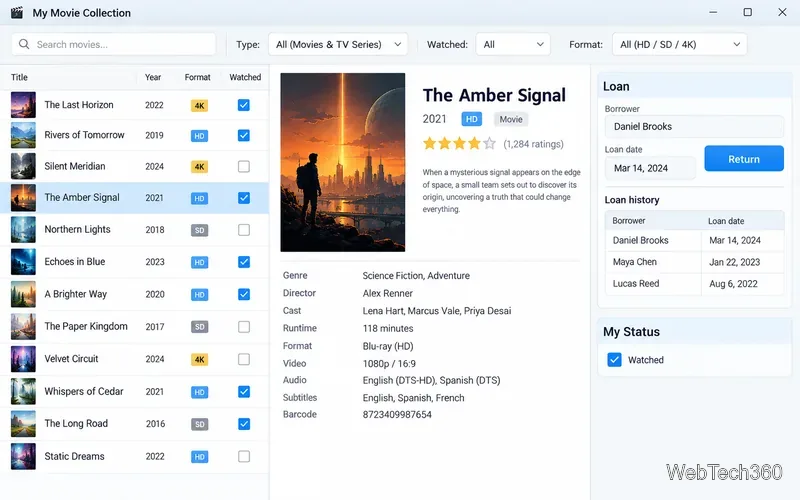Open the Static Dreams thumbnail
Image resolution: width=800 pixels, height=500 pixels.
coord(23,456)
